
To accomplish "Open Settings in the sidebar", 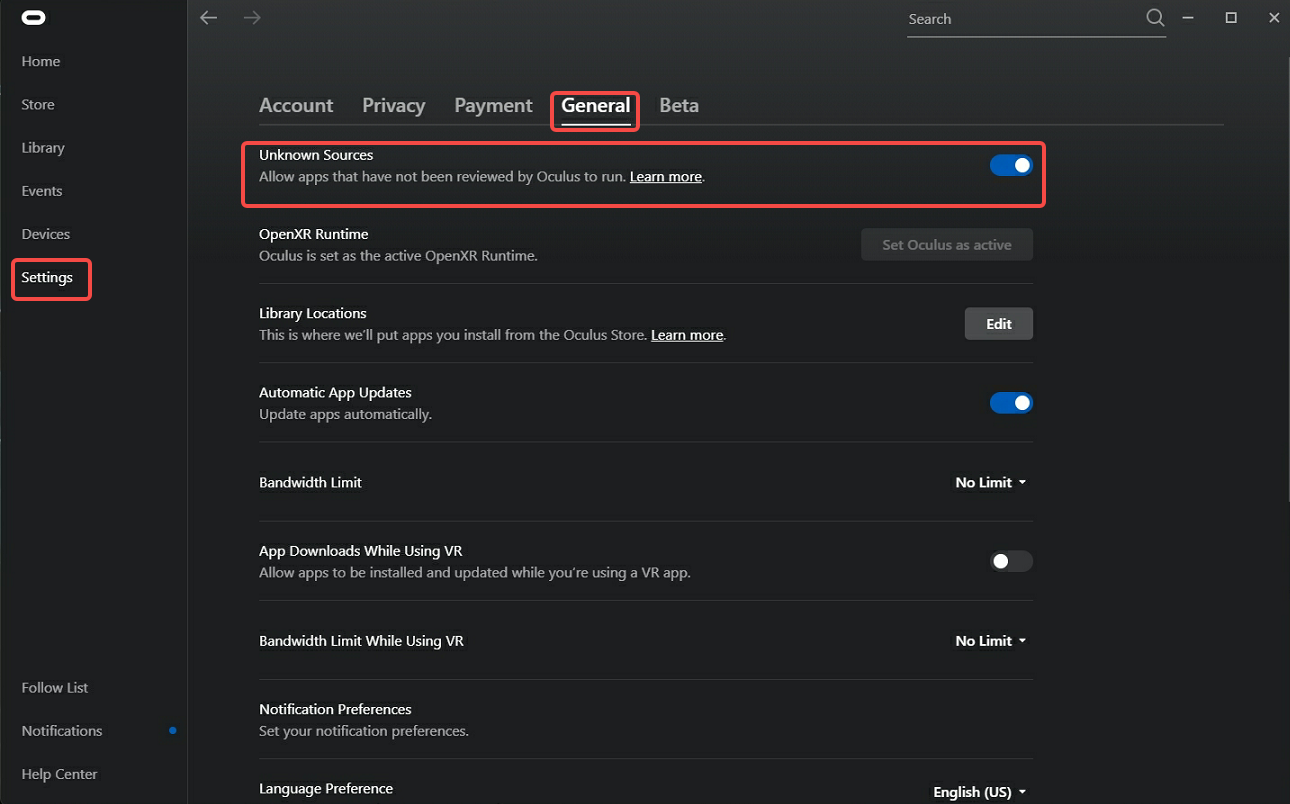I will (47, 277).
